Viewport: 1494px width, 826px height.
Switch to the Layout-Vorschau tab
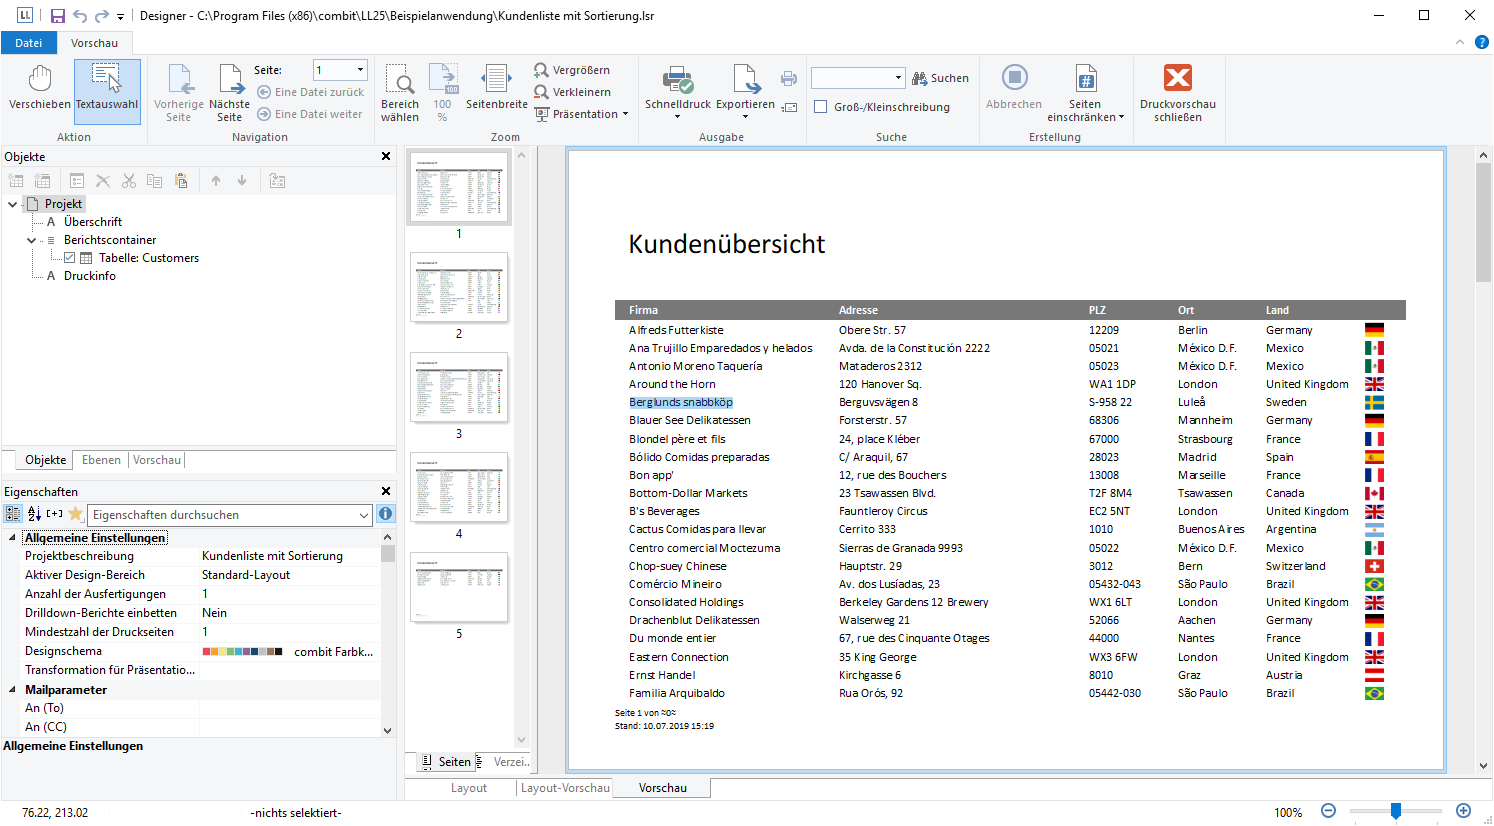564,788
